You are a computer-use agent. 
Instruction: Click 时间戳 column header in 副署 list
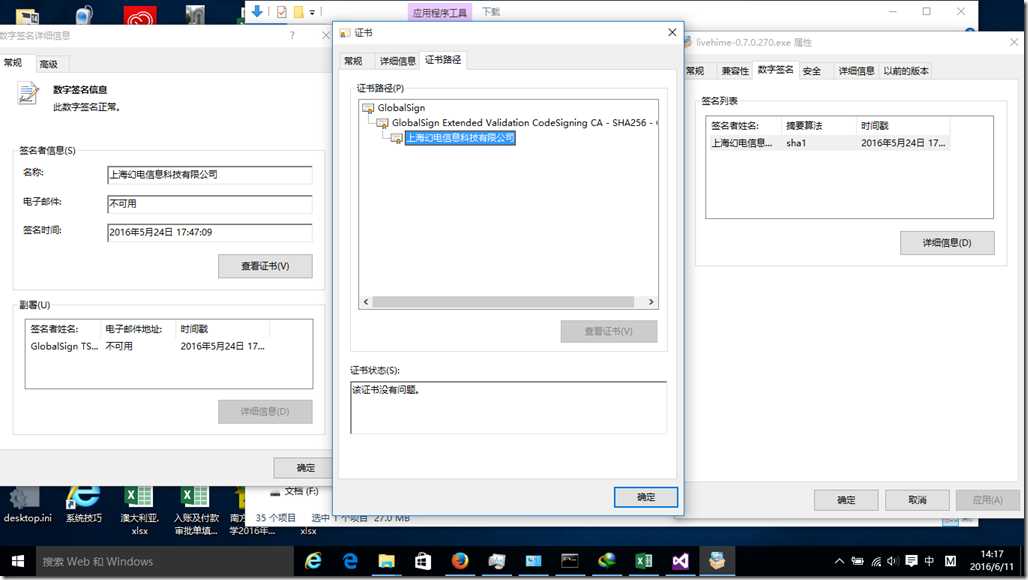[x=223, y=328]
